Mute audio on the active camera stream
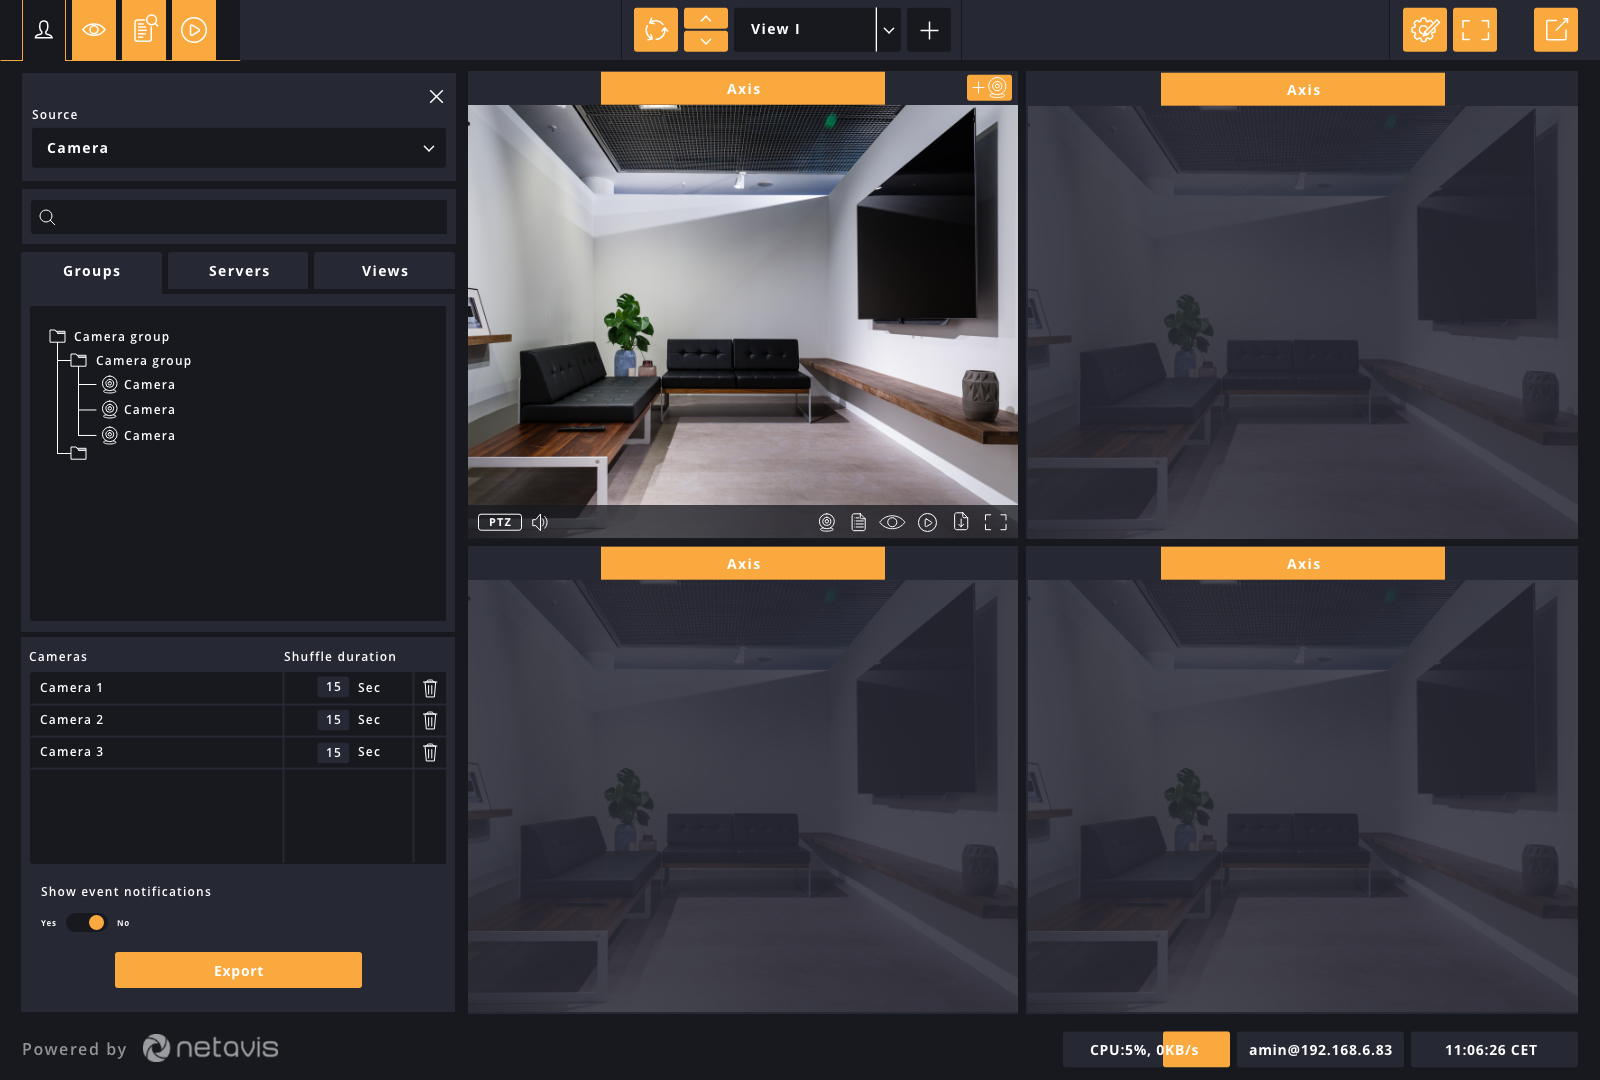The width and height of the screenshot is (1600, 1080). click(540, 521)
